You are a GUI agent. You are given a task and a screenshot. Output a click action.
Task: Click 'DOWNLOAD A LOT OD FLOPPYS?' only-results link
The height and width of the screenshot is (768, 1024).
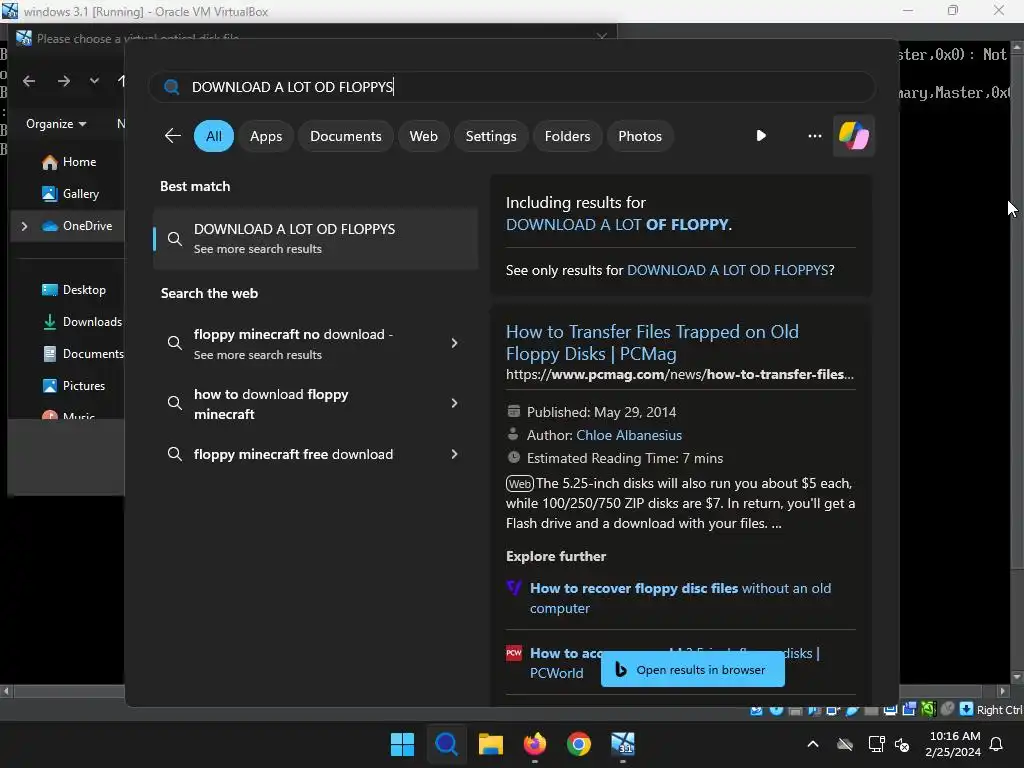[x=730, y=270]
